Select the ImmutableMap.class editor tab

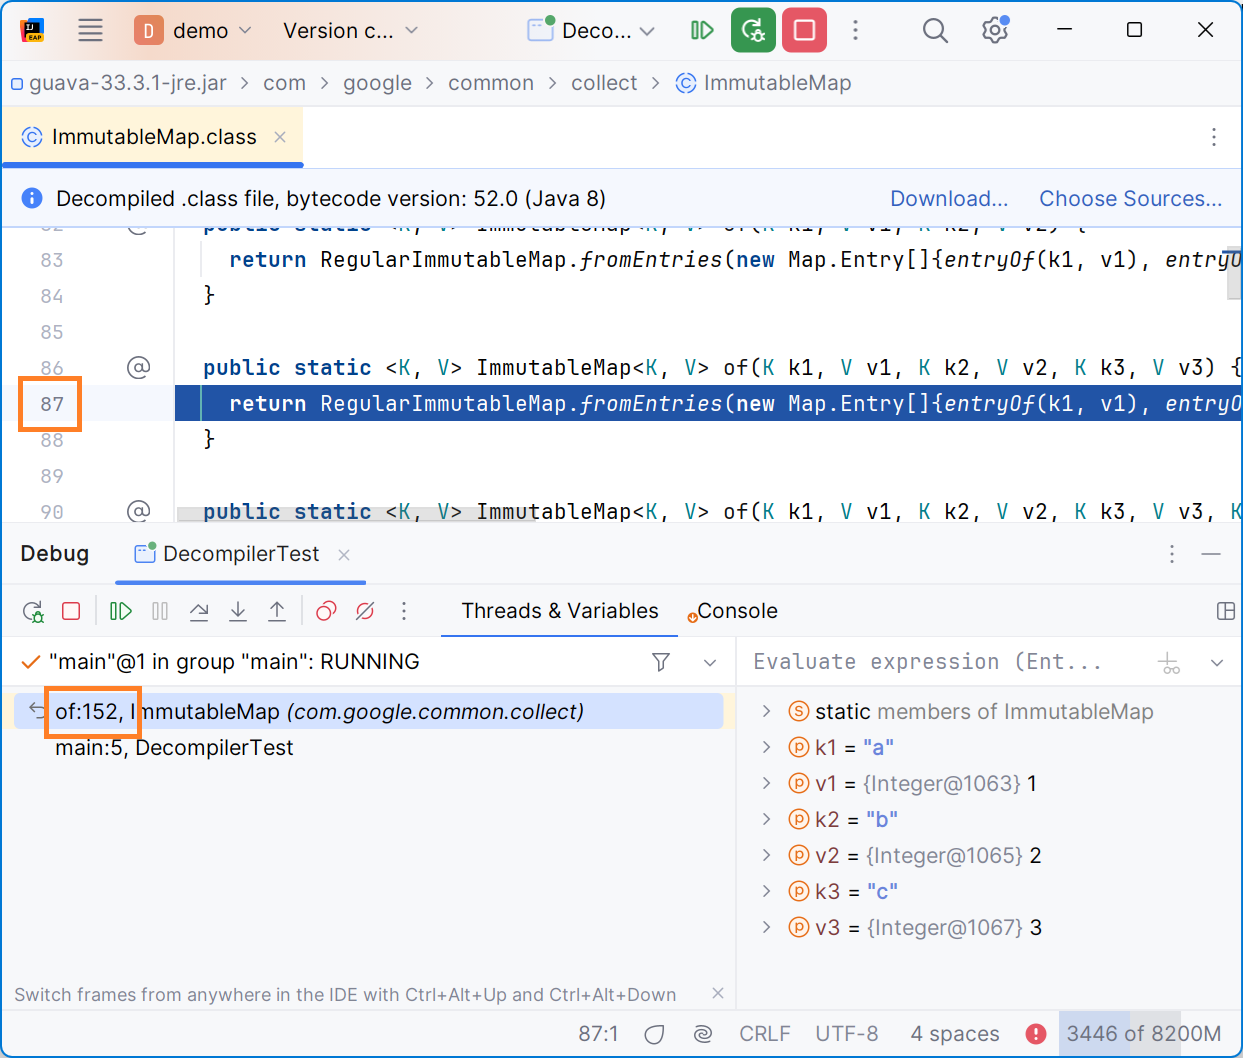point(153,137)
